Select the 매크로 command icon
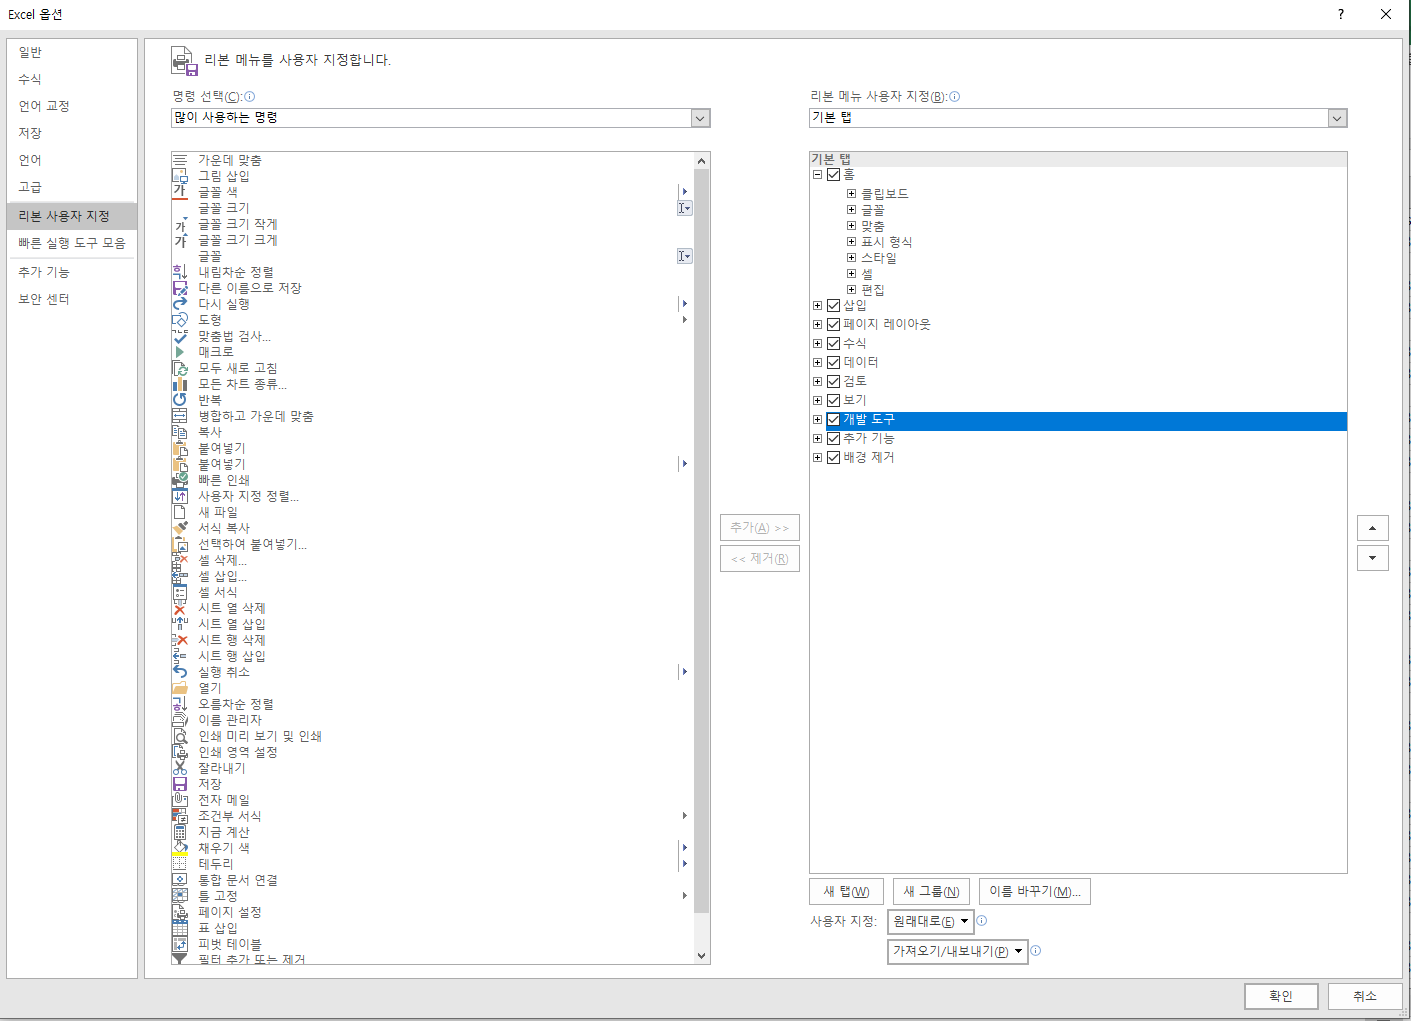 (x=180, y=352)
